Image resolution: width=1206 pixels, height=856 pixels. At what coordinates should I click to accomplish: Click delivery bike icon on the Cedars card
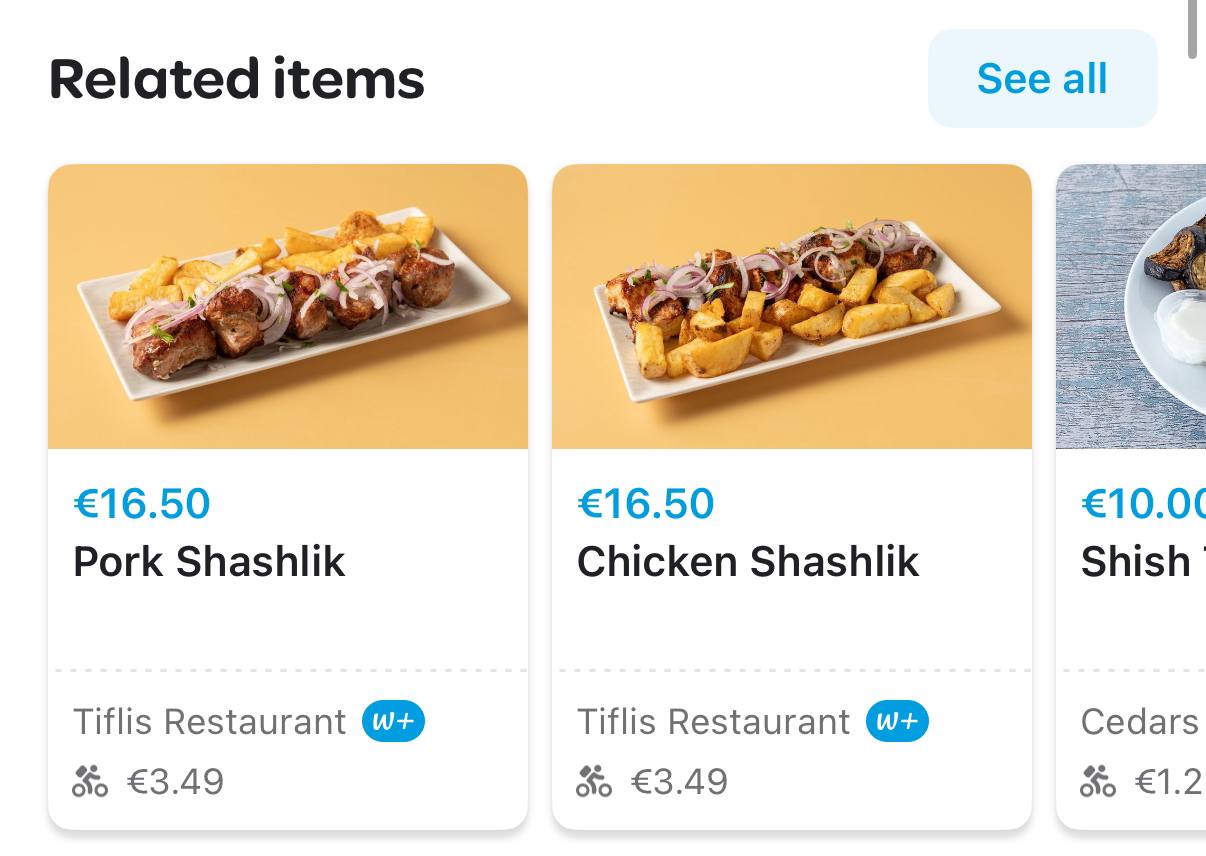[1098, 781]
